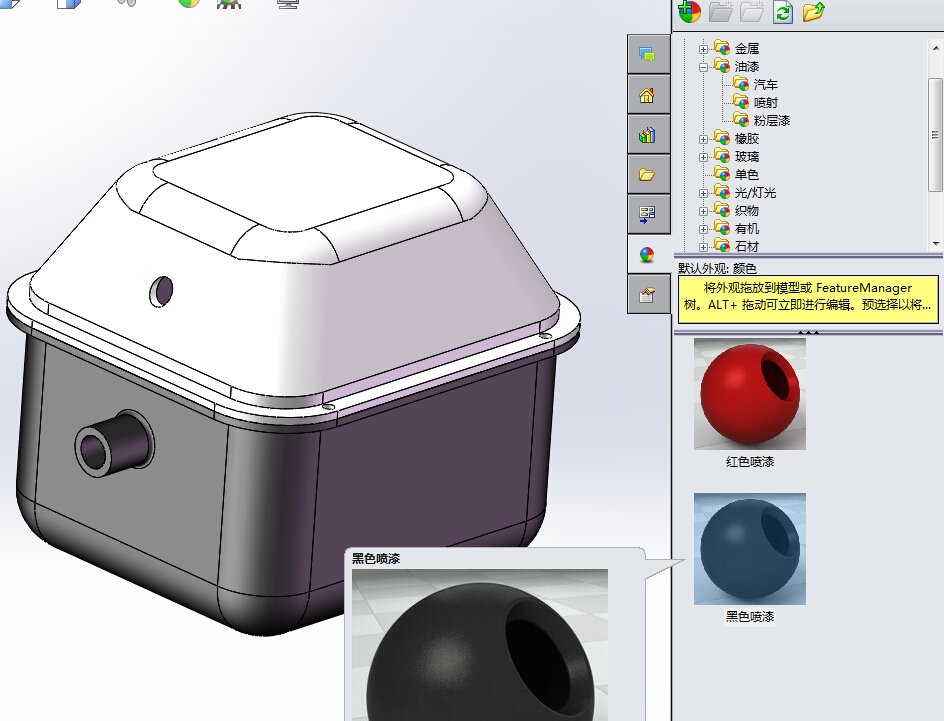Click the 红色喷漆 label
The height and width of the screenshot is (721, 944).
(x=750, y=462)
